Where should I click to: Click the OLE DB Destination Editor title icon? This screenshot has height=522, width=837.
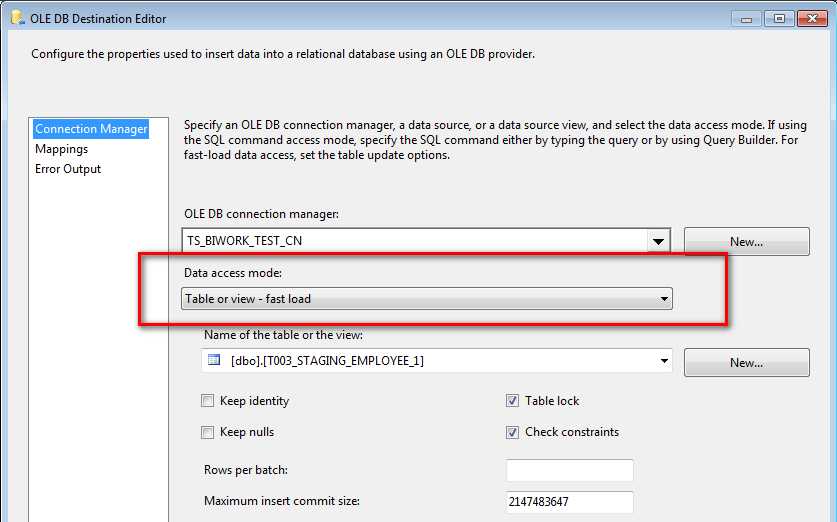coord(16,18)
